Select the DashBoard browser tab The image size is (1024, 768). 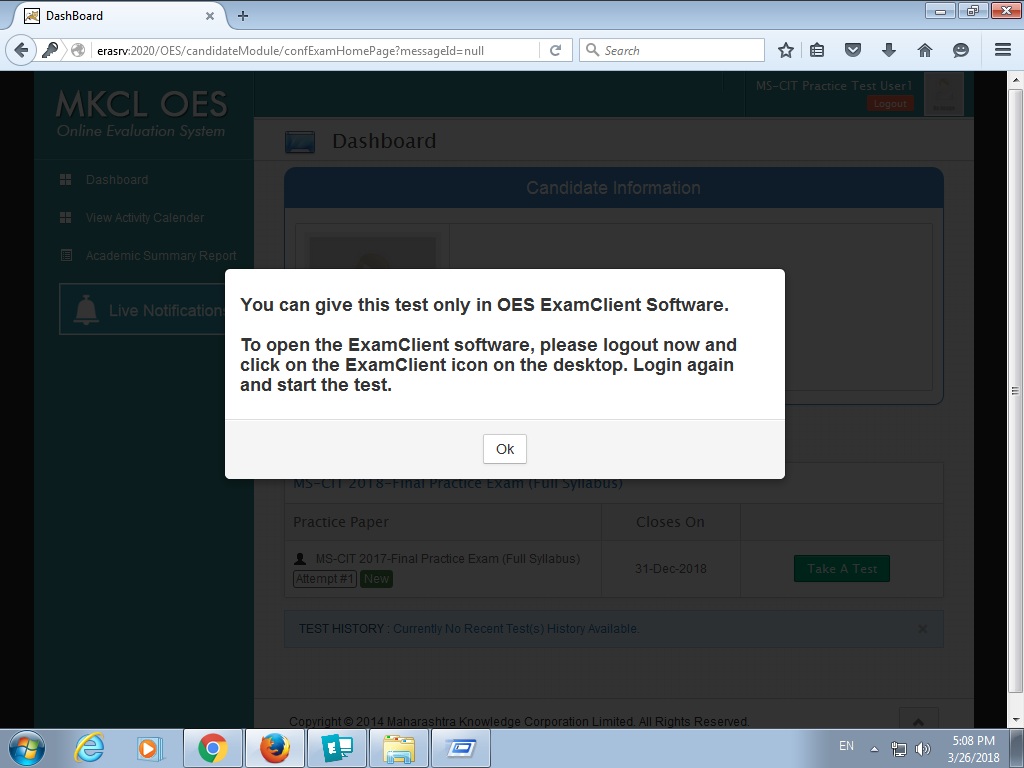coord(118,16)
